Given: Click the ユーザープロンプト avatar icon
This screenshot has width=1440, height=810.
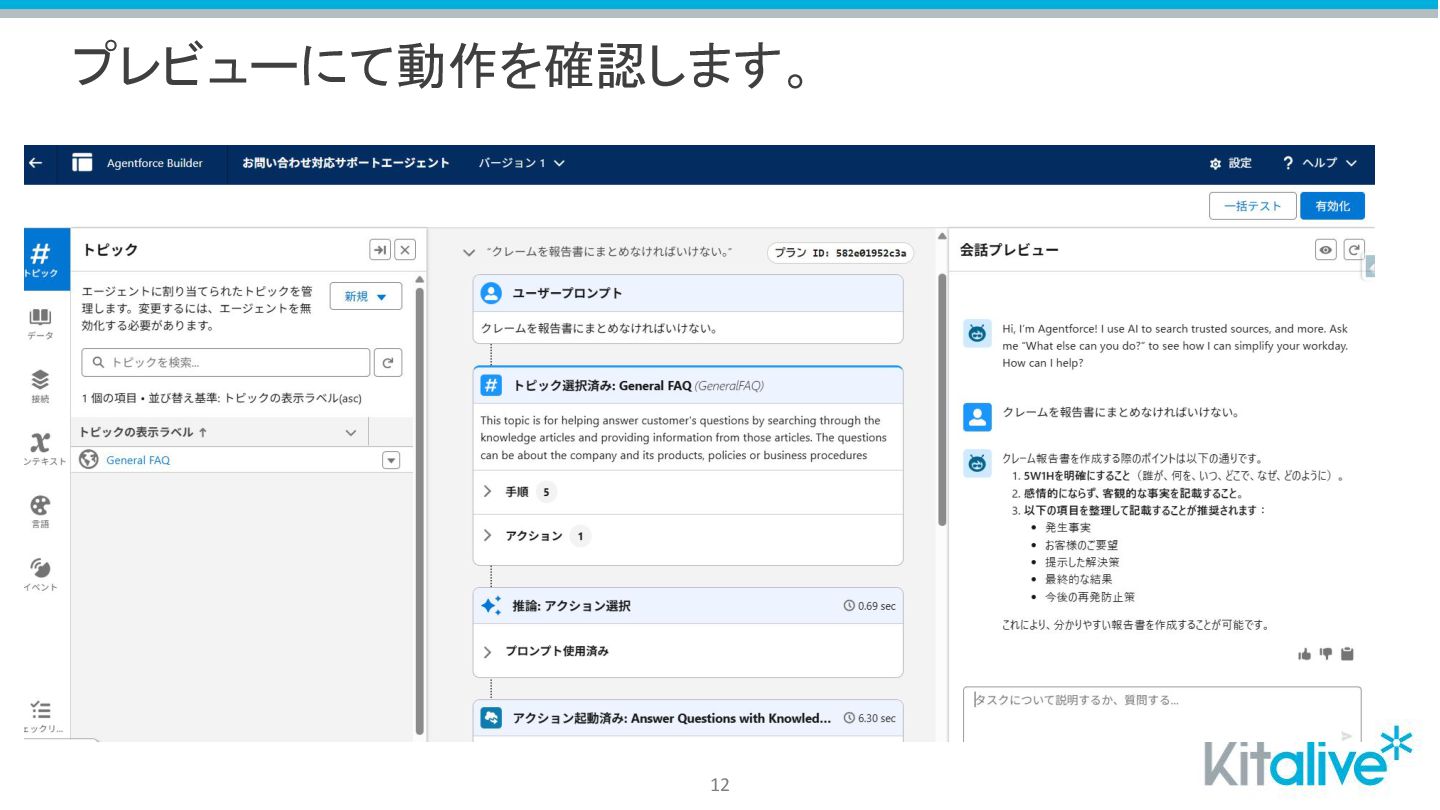Looking at the screenshot, I should coord(491,293).
